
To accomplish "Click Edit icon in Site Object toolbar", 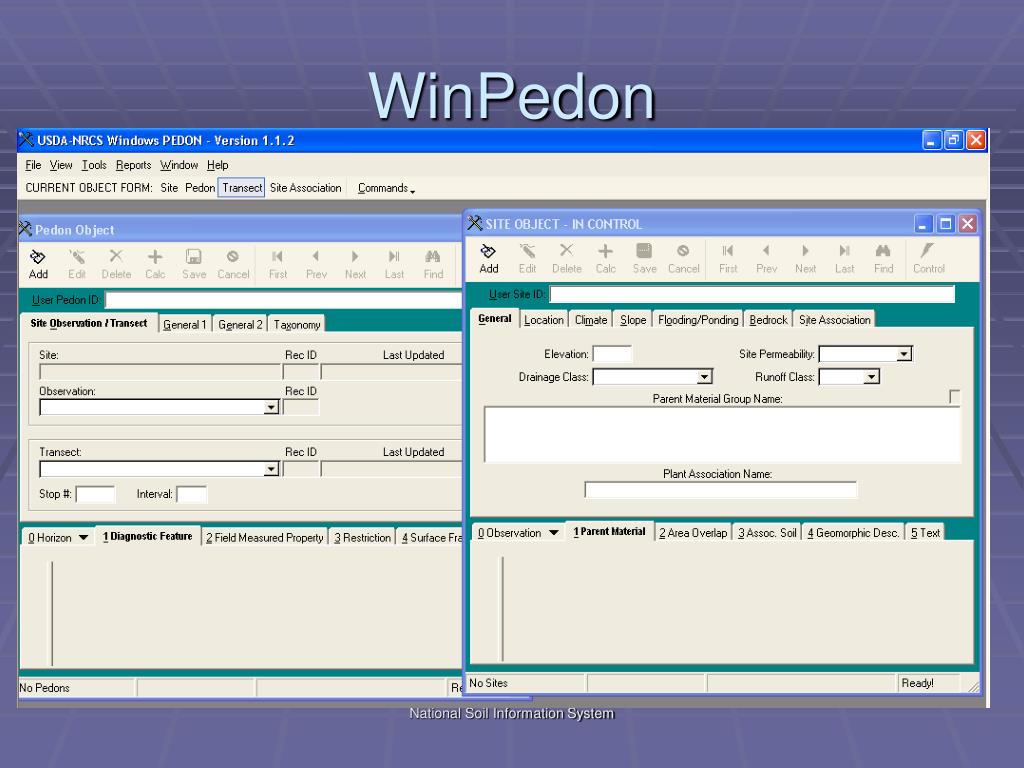I will click(x=527, y=251).
